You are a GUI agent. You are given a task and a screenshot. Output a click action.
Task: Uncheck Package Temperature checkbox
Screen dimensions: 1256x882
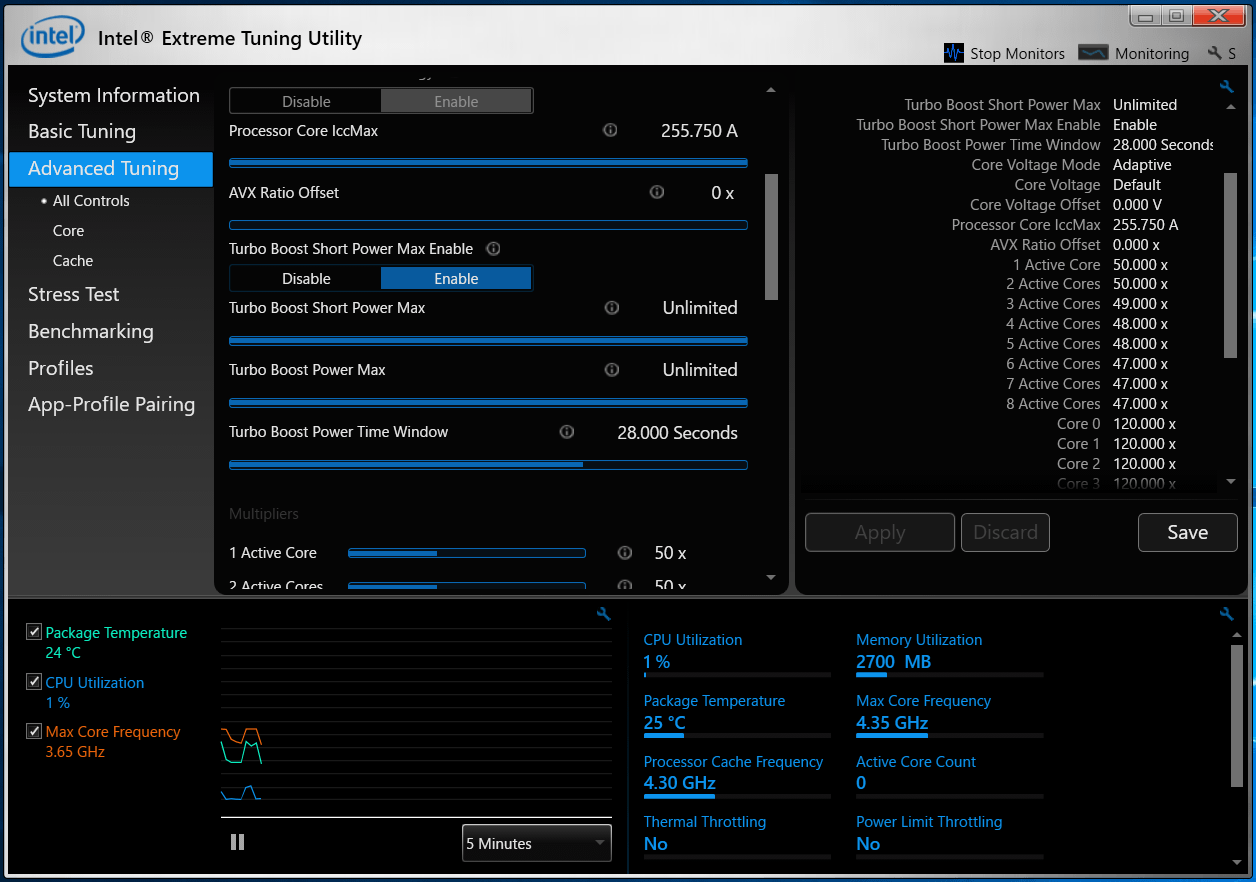click(34, 632)
